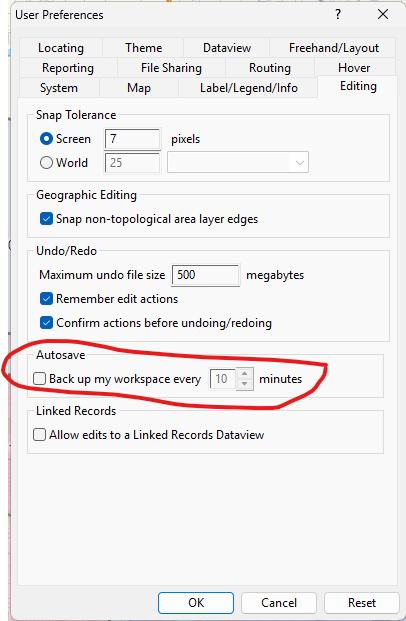The image size is (406, 621).
Task: Select the Screen snap tolerance radio button
Action: click(x=46, y=139)
